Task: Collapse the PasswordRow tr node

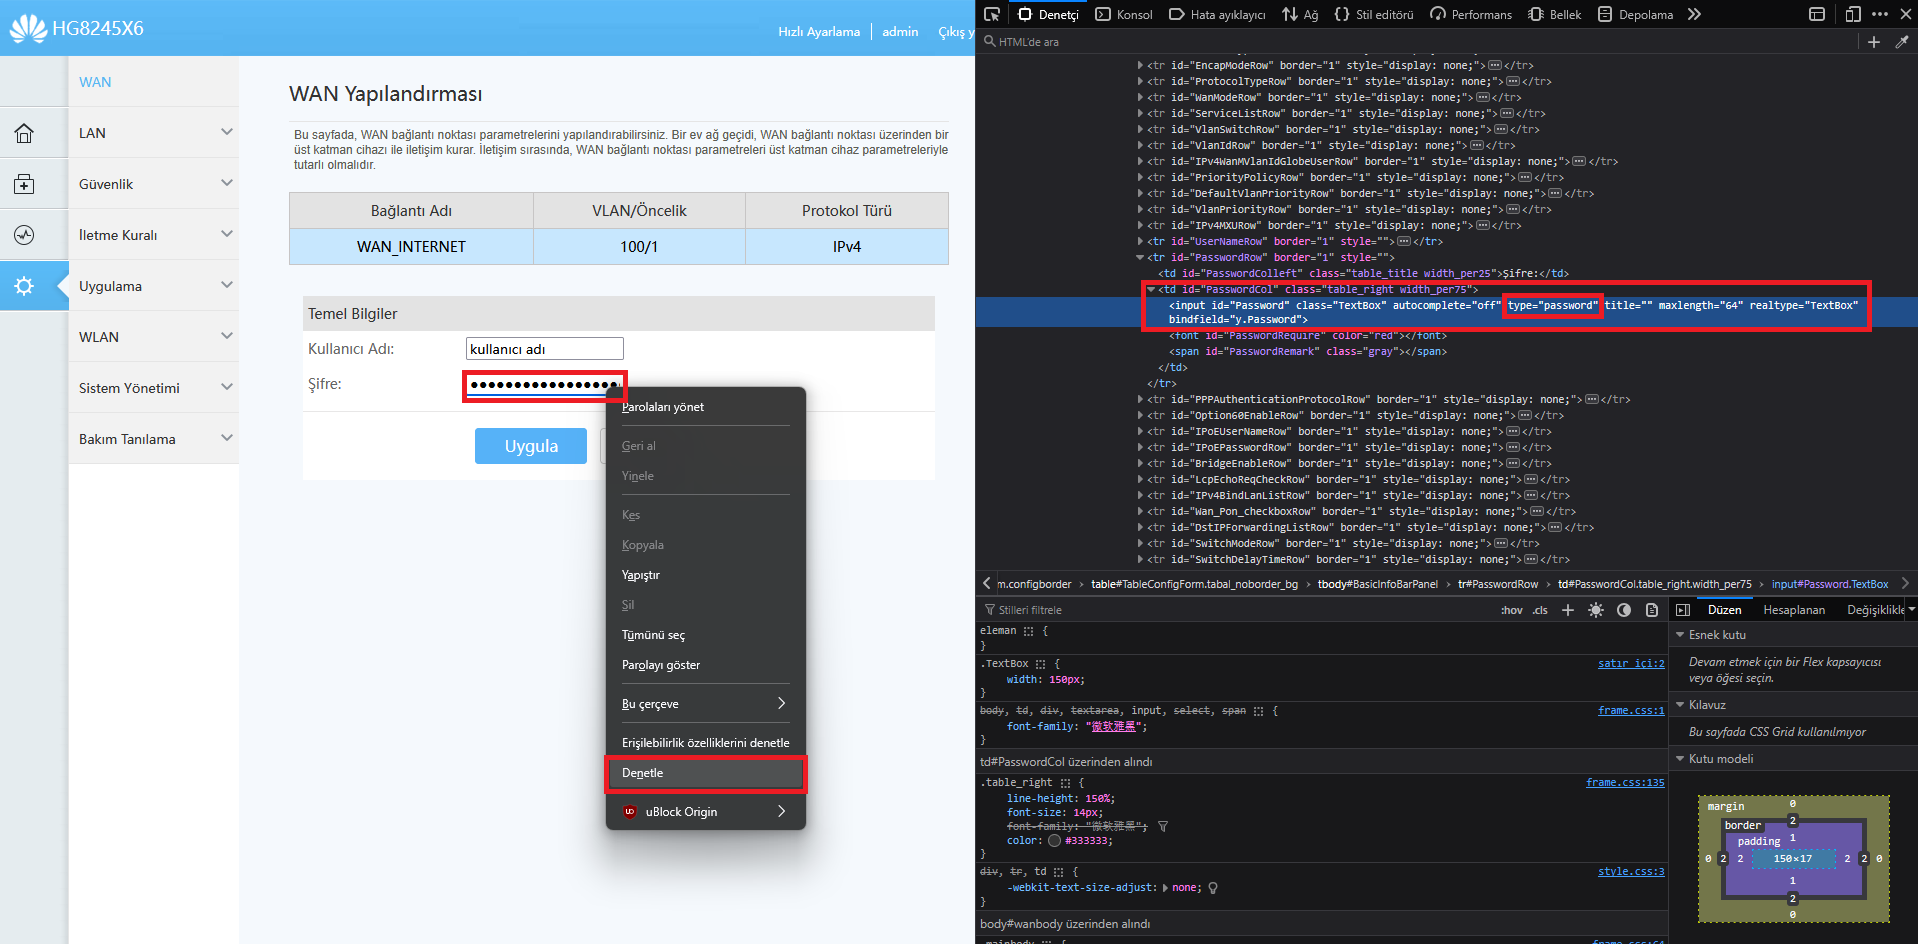Action: (1140, 257)
